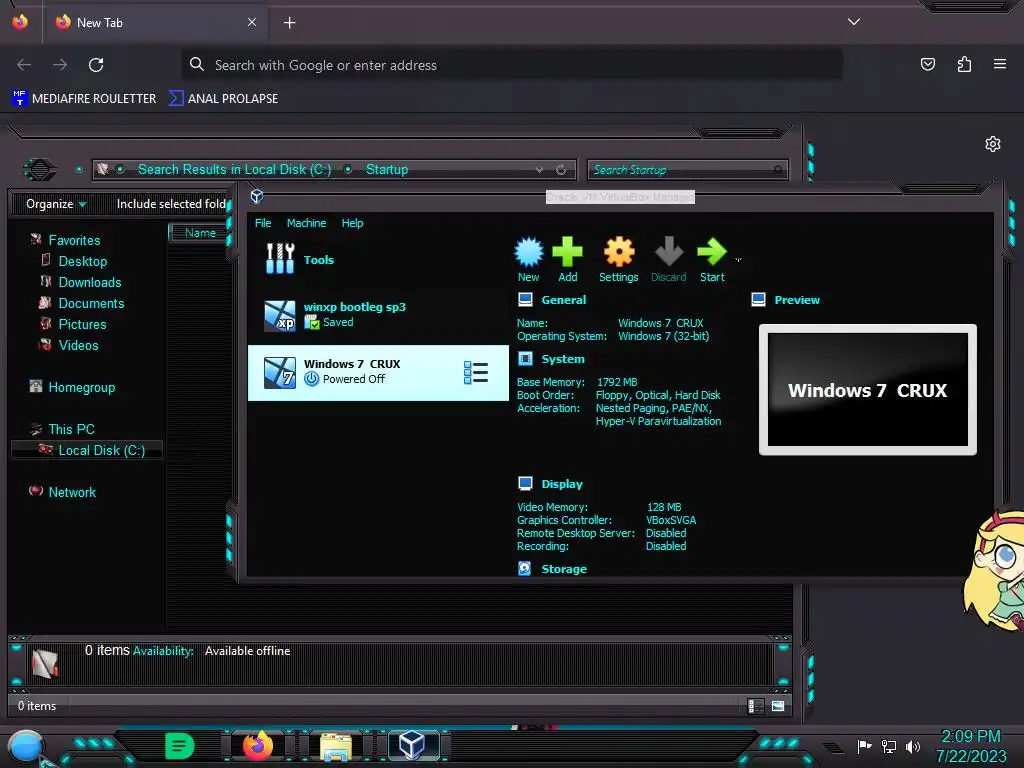Open Downloads in Explorer favorites
Image resolution: width=1024 pixels, height=768 pixels.
point(90,282)
